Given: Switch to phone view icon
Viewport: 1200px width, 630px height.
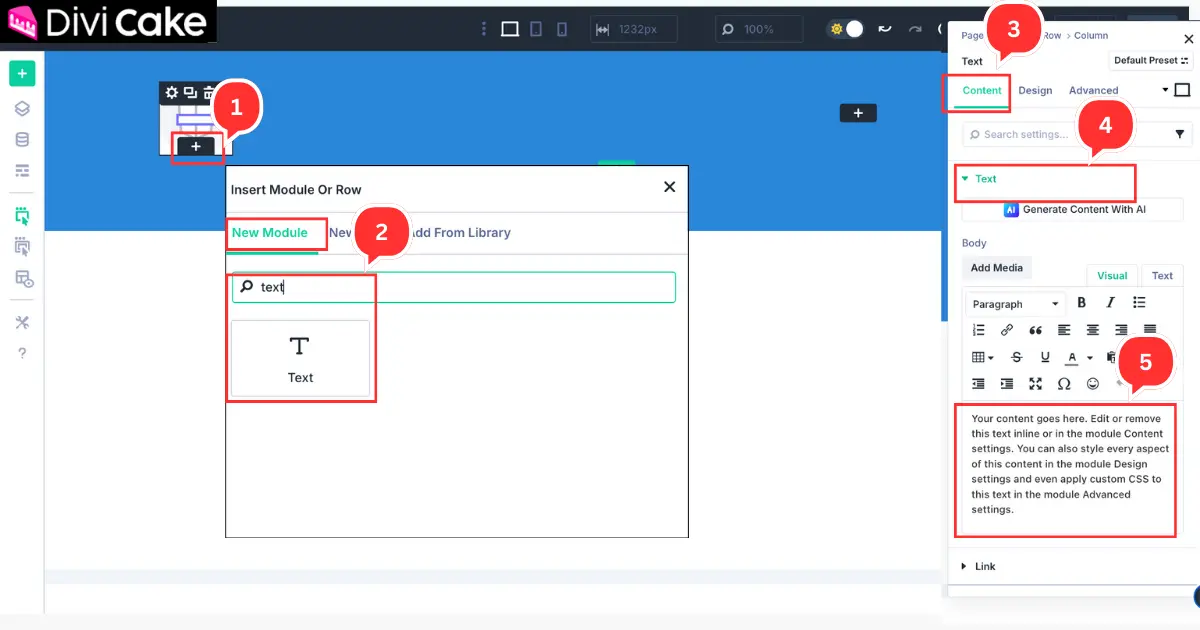Looking at the screenshot, I should (x=563, y=29).
